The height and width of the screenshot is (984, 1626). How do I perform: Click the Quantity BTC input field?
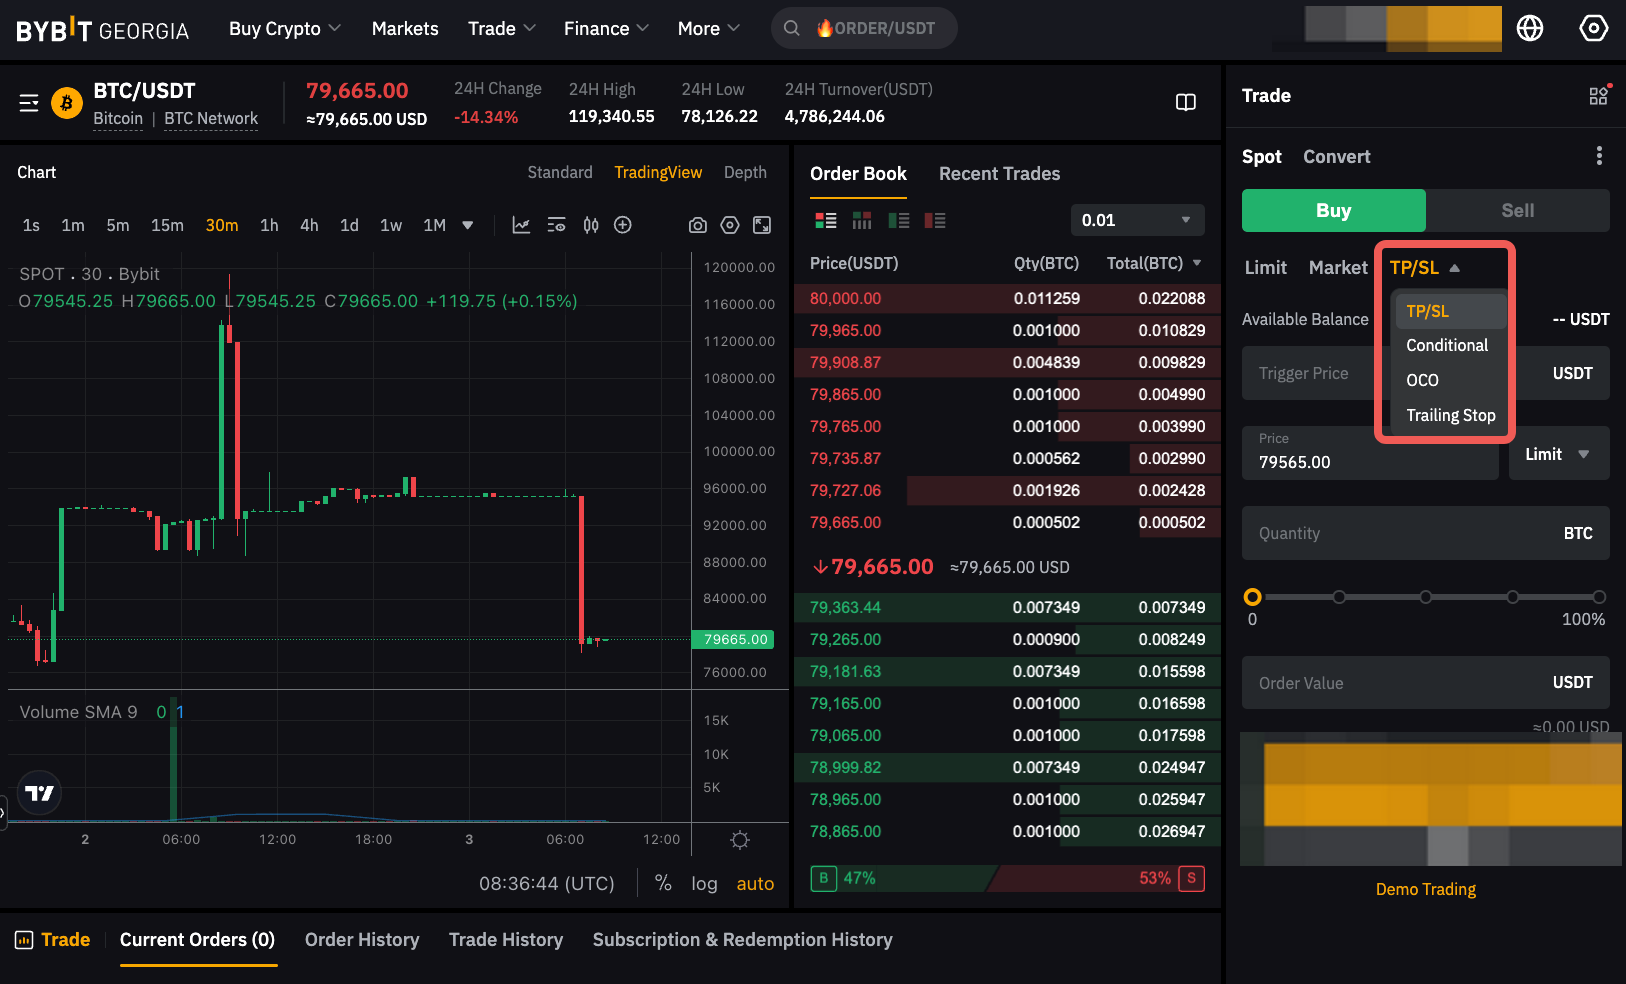point(1400,533)
